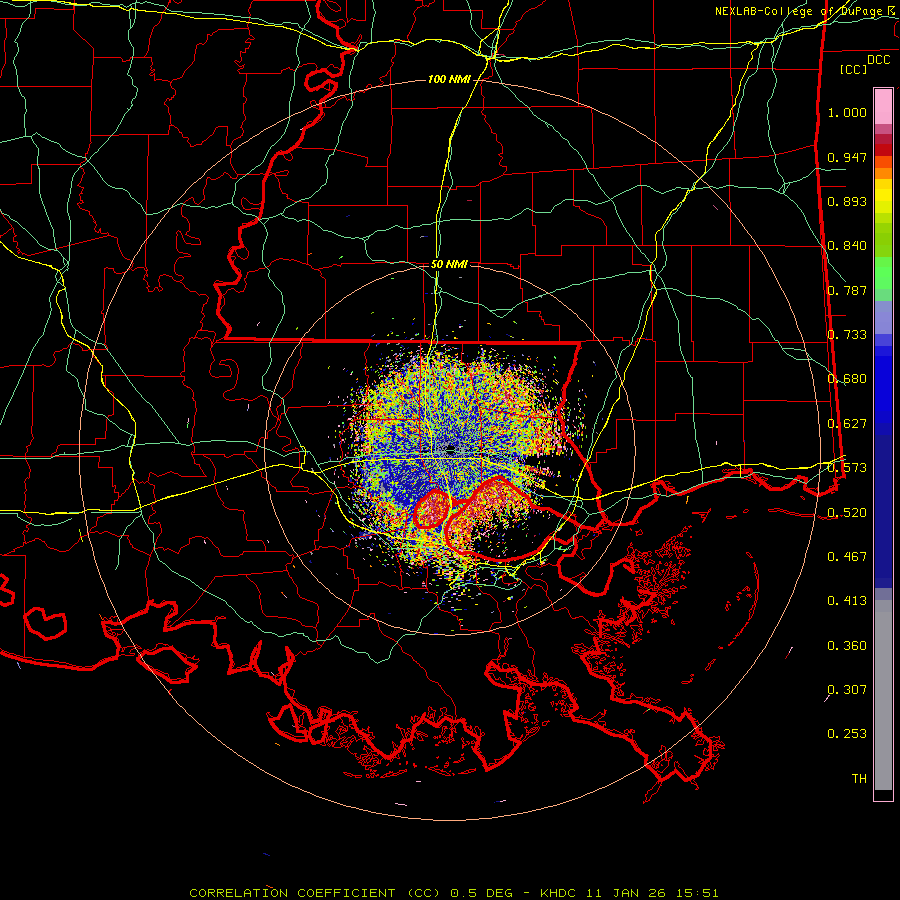Click the [CC] unit label above the color bar
Image resolution: width=900 pixels, height=900 pixels.
[854, 69]
